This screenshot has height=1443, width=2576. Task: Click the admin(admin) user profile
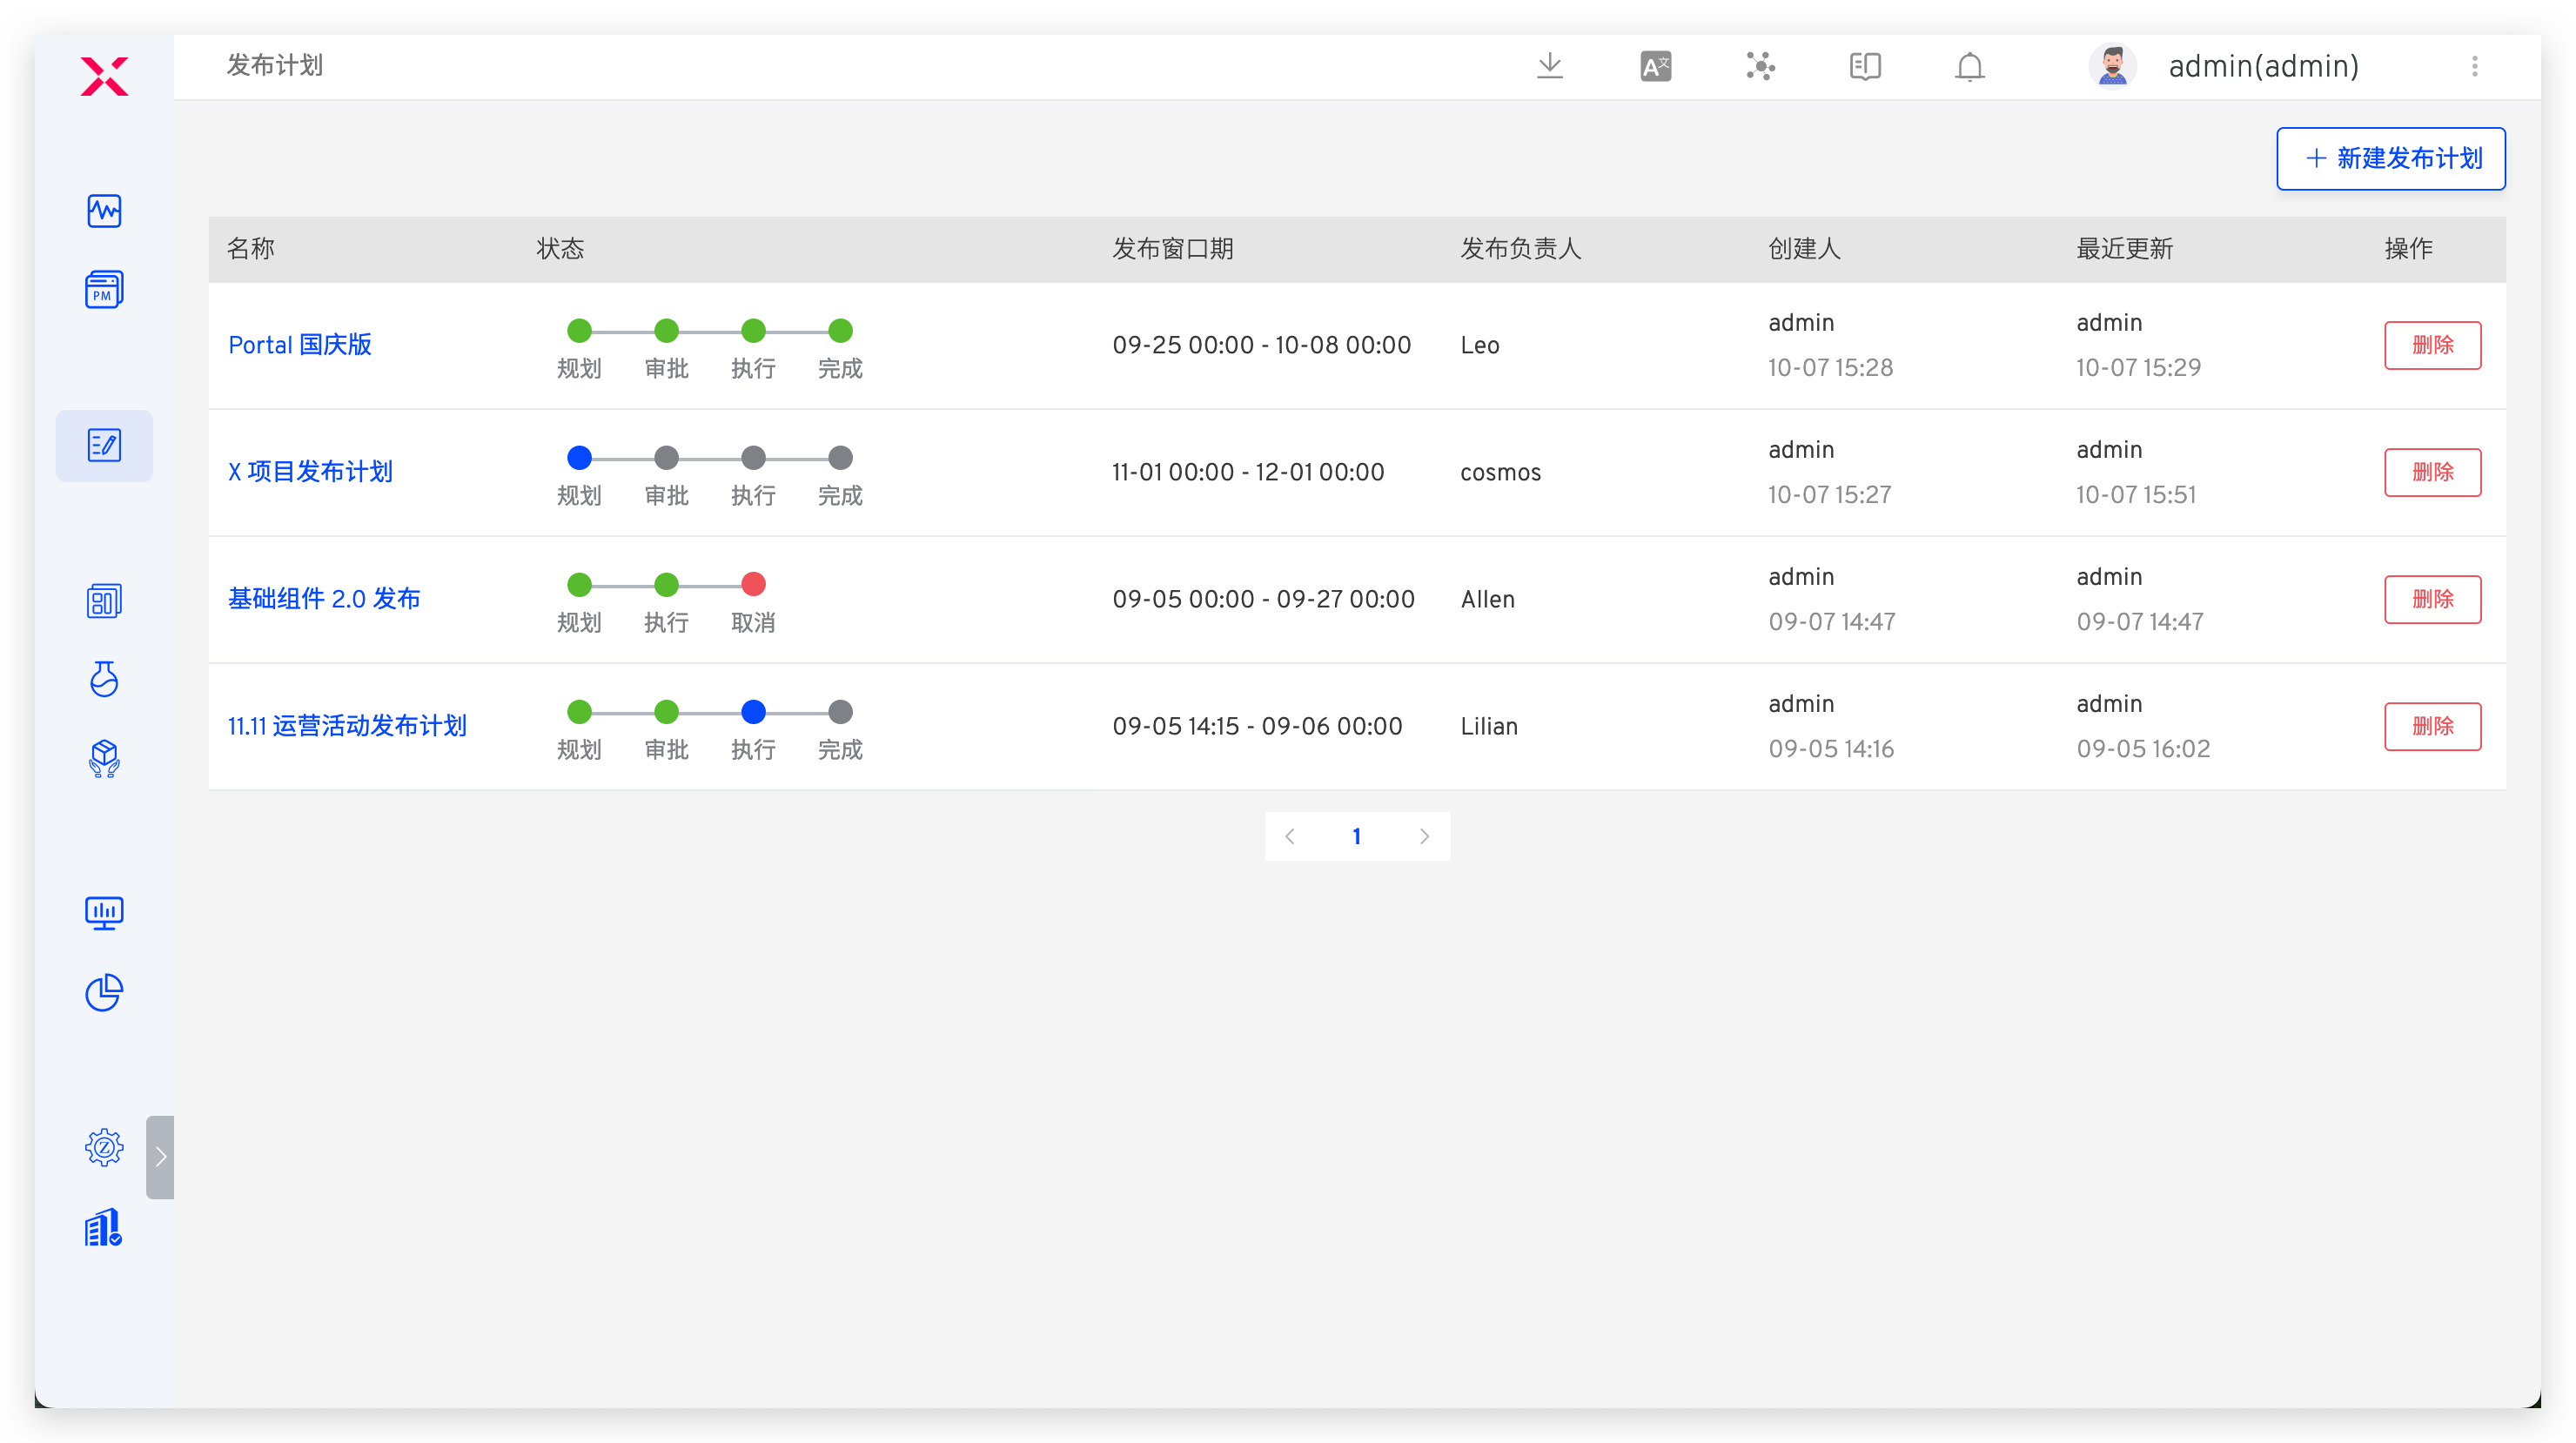[x=2262, y=66]
